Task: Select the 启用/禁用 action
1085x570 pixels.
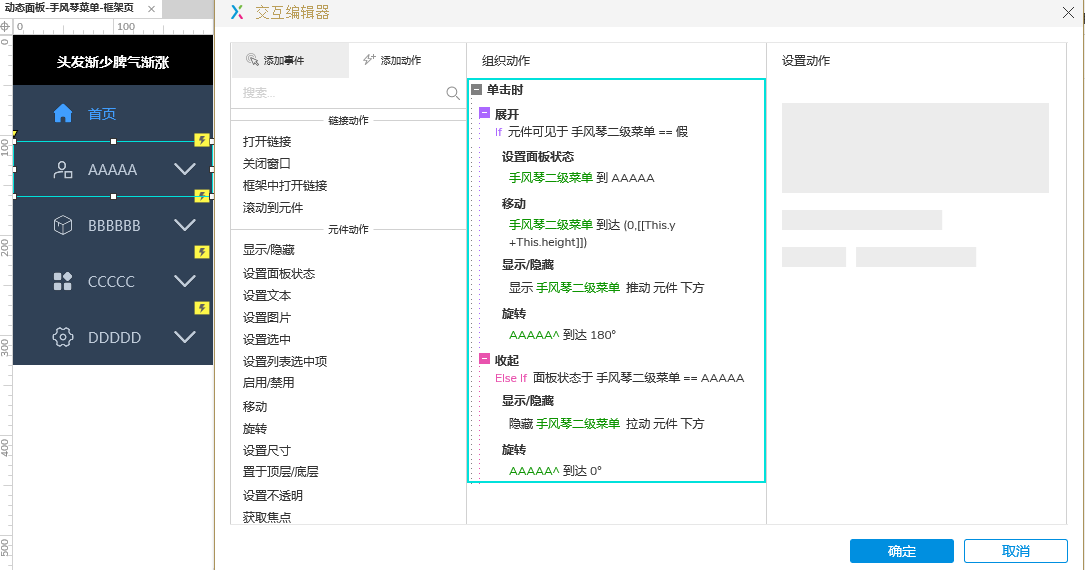Action: [x=268, y=383]
